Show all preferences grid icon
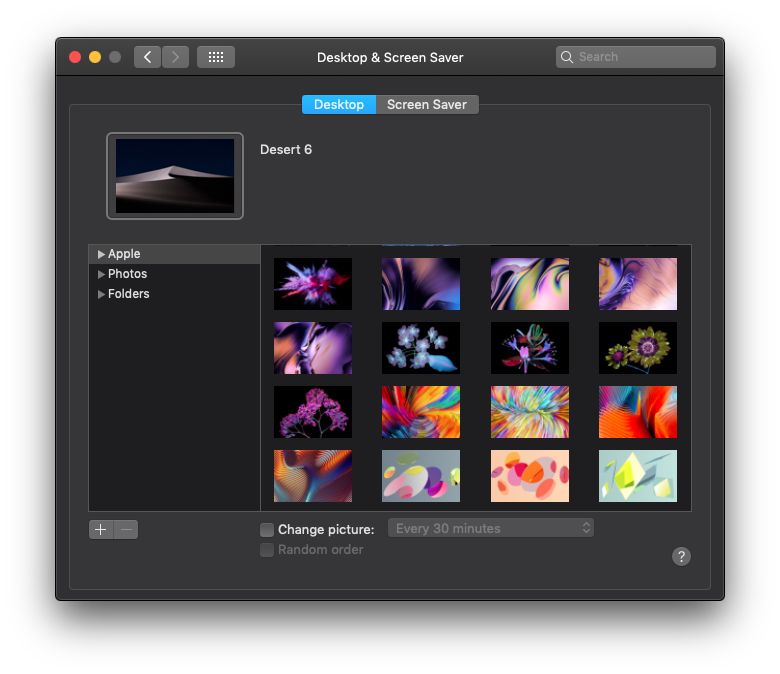 coord(216,57)
